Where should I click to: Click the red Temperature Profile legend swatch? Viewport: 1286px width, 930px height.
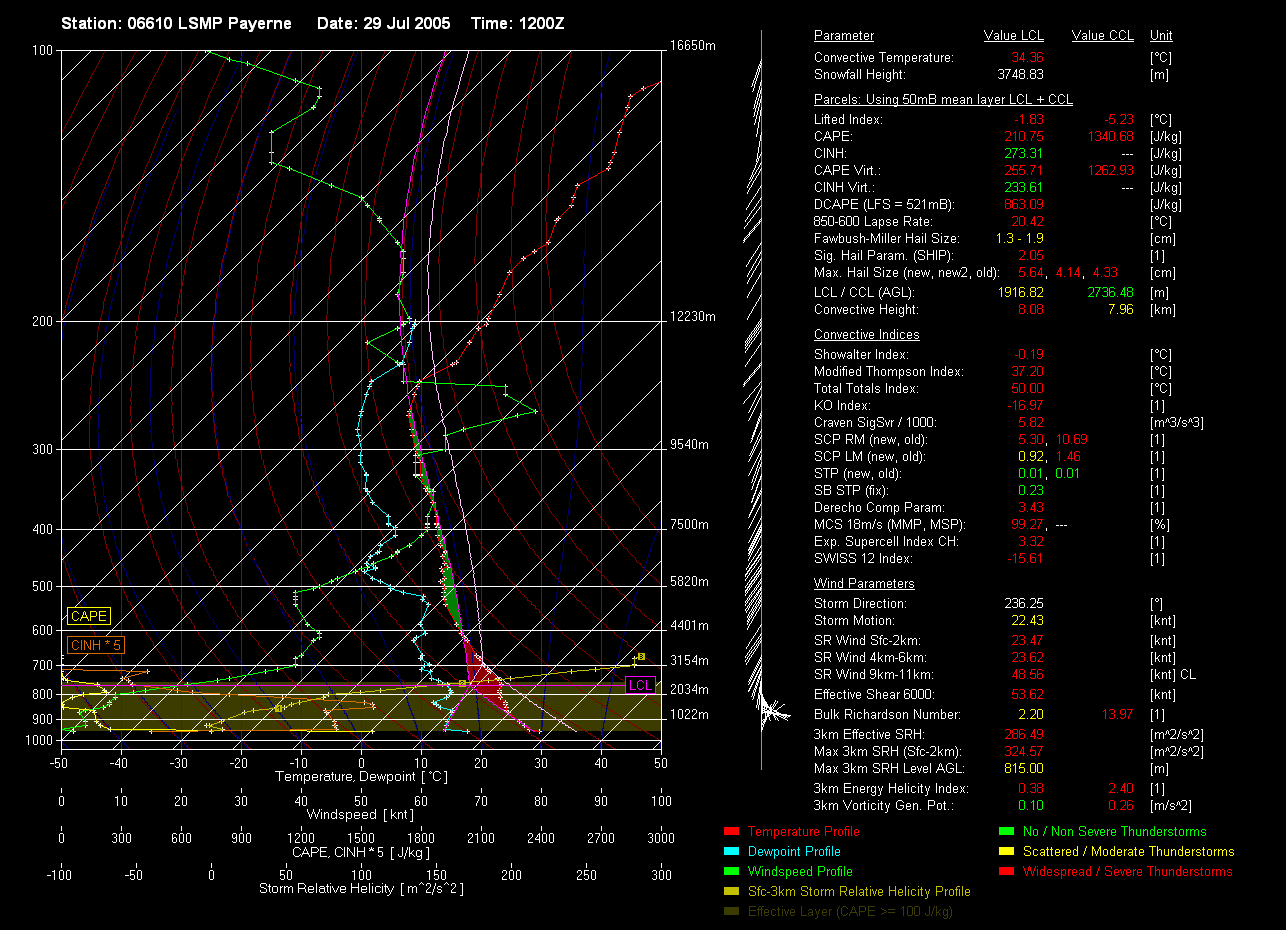(x=730, y=832)
